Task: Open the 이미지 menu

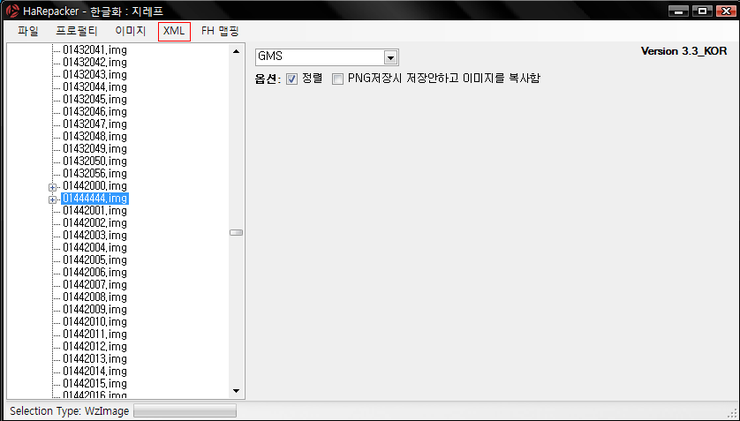Action: [130, 32]
